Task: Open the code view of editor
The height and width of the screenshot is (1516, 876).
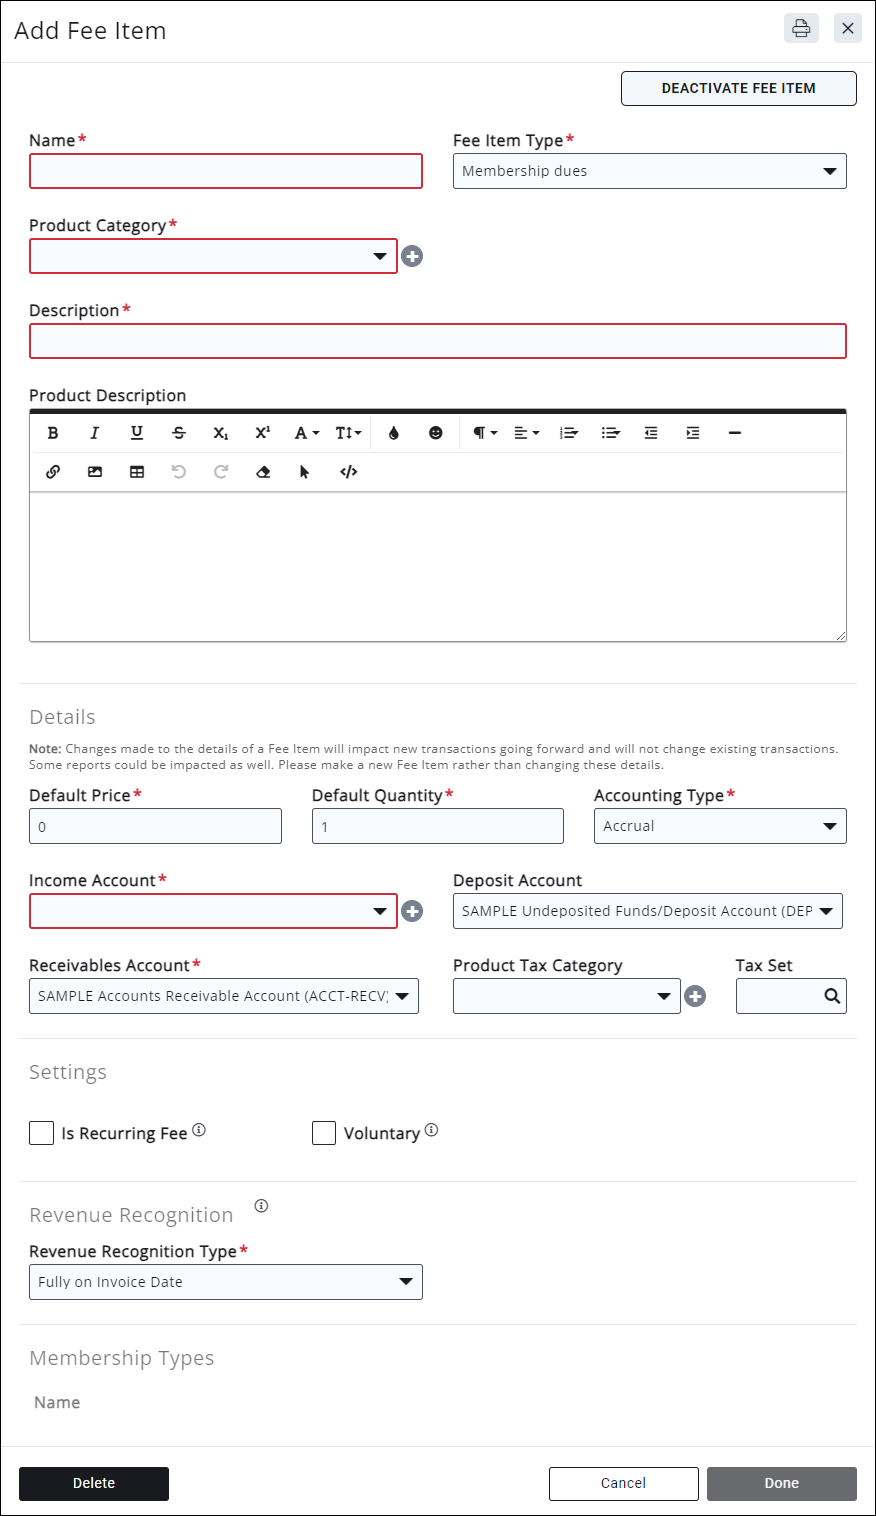Action: (348, 472)
